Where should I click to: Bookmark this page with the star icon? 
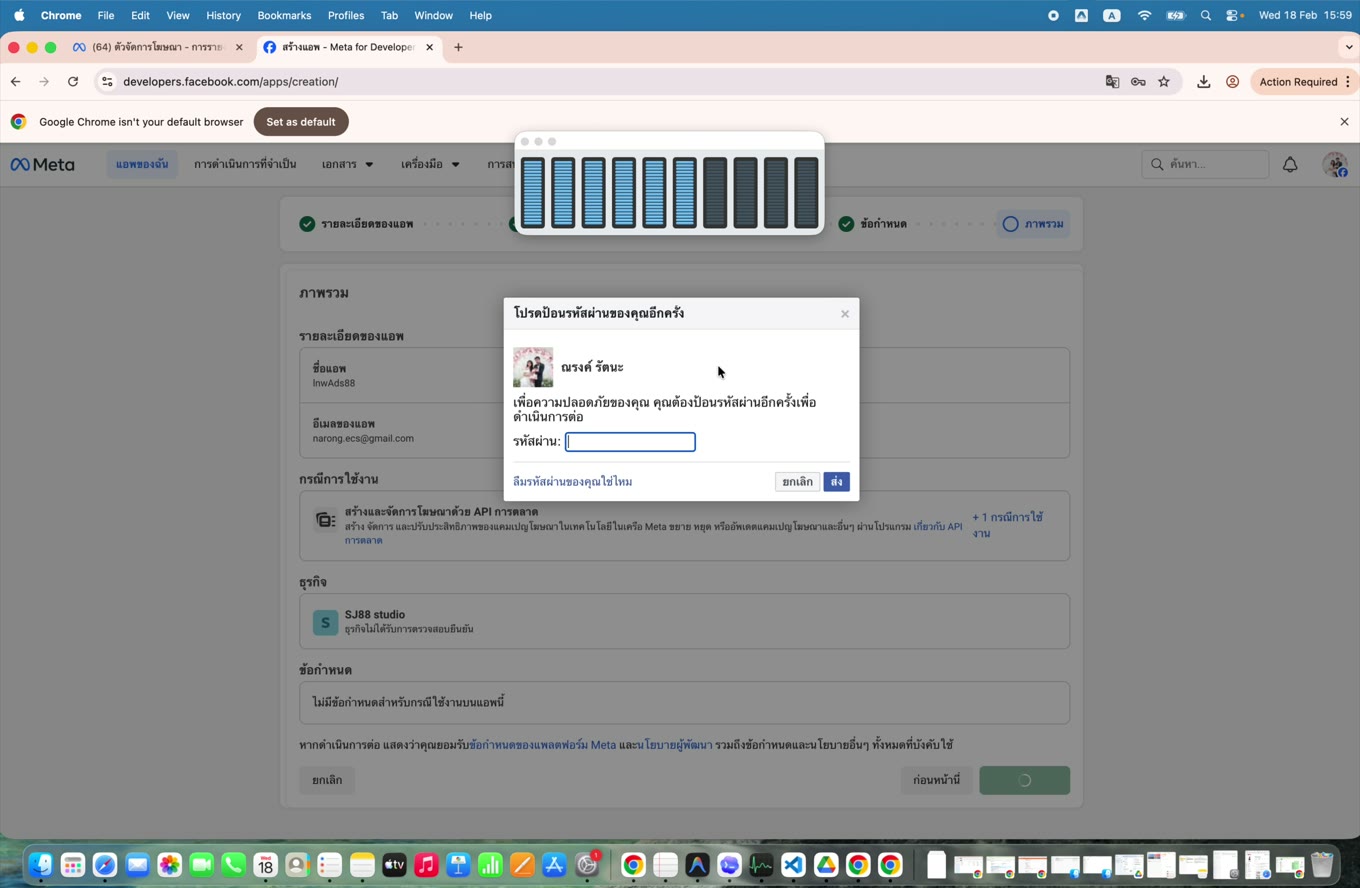point(1164,82)
